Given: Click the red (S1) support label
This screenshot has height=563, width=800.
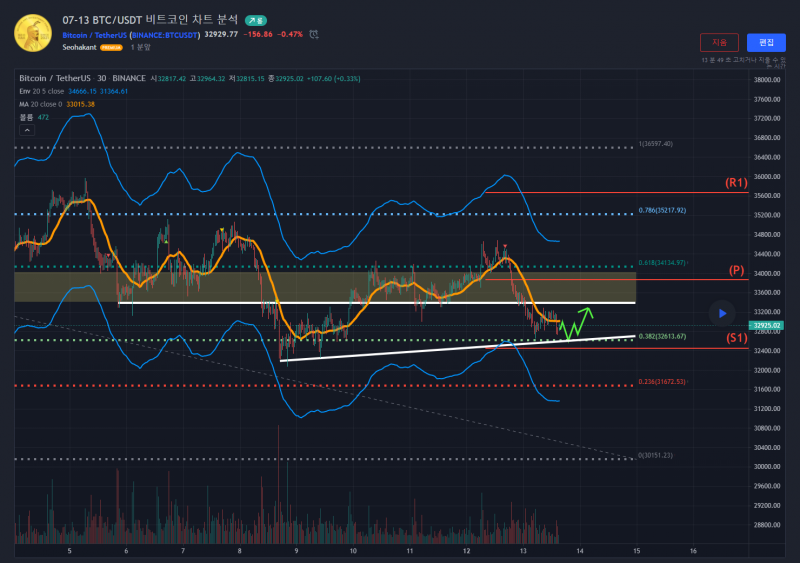Looking at the screenshot, I should coord(736,339).
